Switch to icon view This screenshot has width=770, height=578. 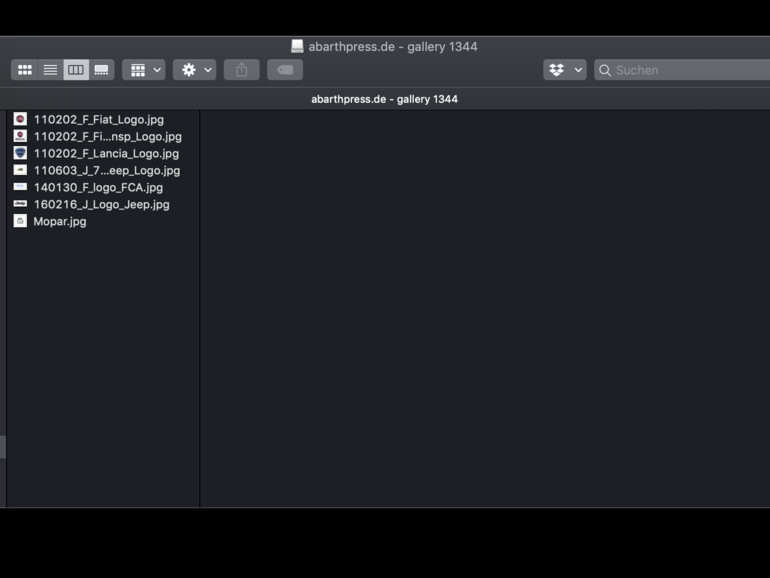tap(25, 70)
